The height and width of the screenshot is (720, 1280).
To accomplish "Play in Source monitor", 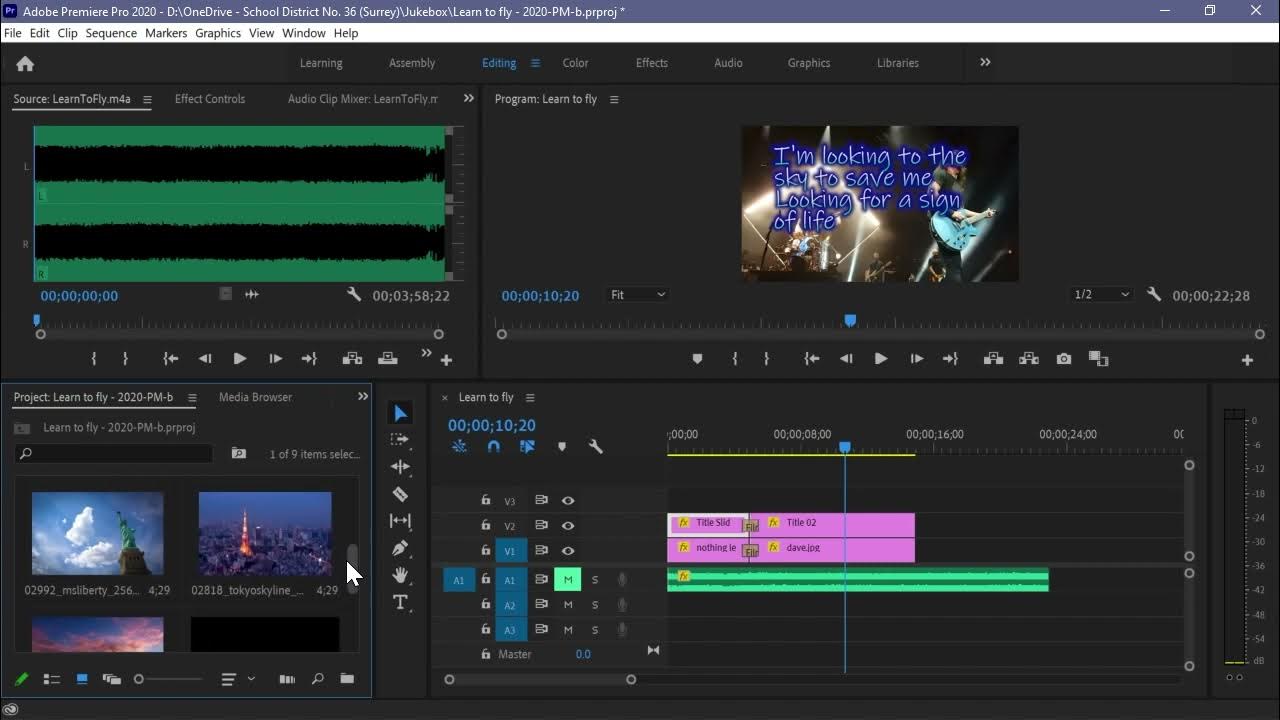I will 240,359.
